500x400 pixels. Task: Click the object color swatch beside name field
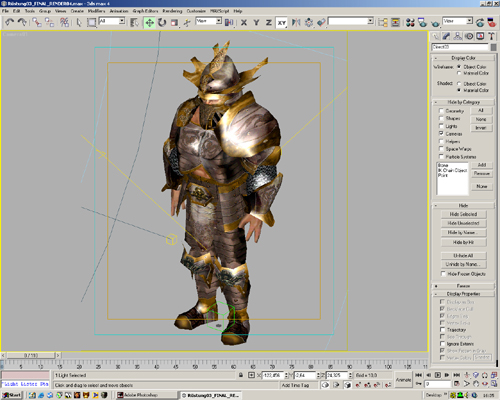pos(493,47)
